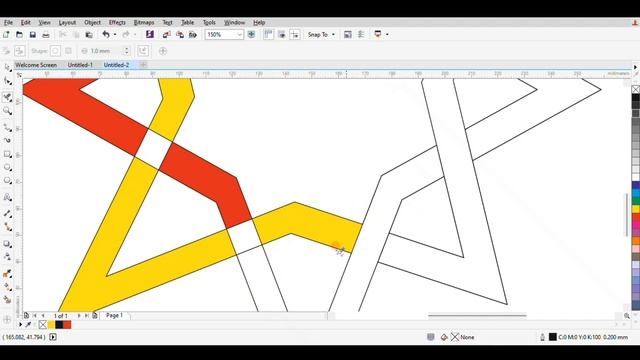This screenshot has width=640, height=360.
Task: Click the Full-screen preview icon
Action: (251, 35)
